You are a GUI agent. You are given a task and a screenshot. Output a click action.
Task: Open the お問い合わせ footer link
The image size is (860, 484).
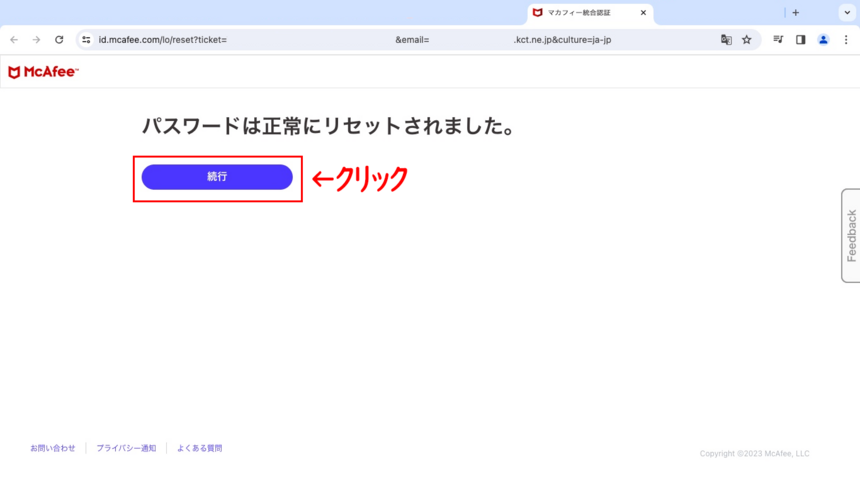pos(52,448)
